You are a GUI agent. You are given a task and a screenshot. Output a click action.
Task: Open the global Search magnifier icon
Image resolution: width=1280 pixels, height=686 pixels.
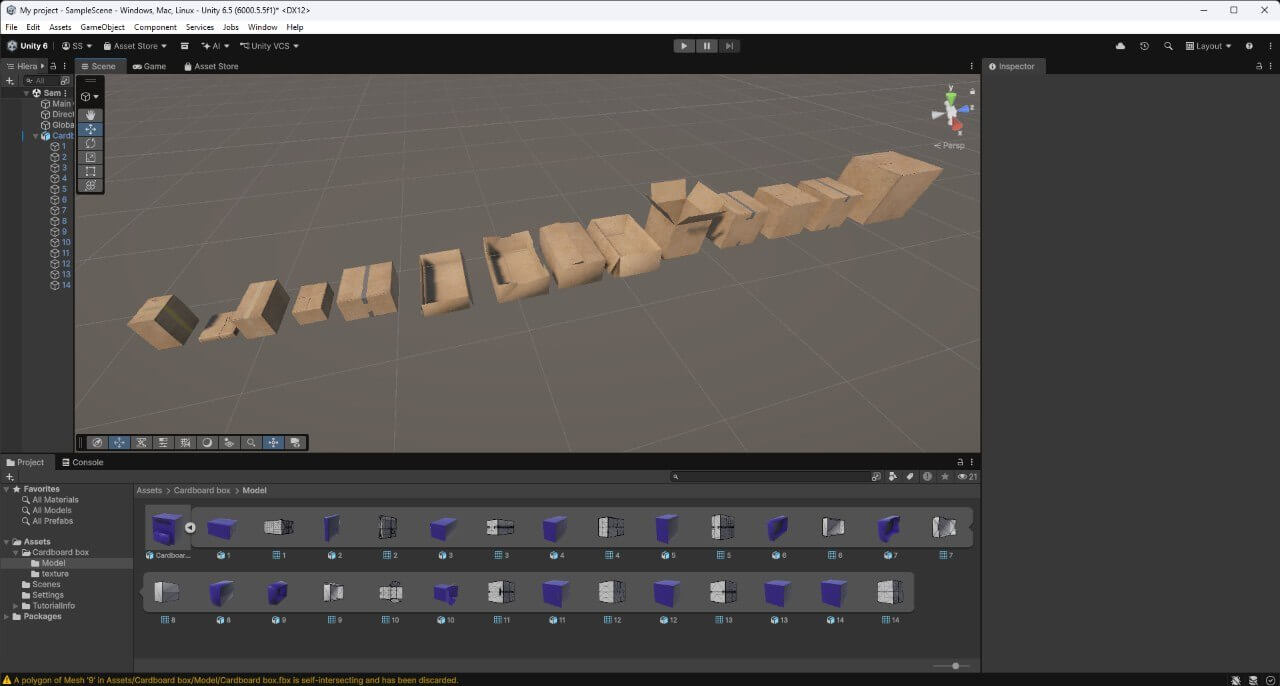pos(1168,46)
